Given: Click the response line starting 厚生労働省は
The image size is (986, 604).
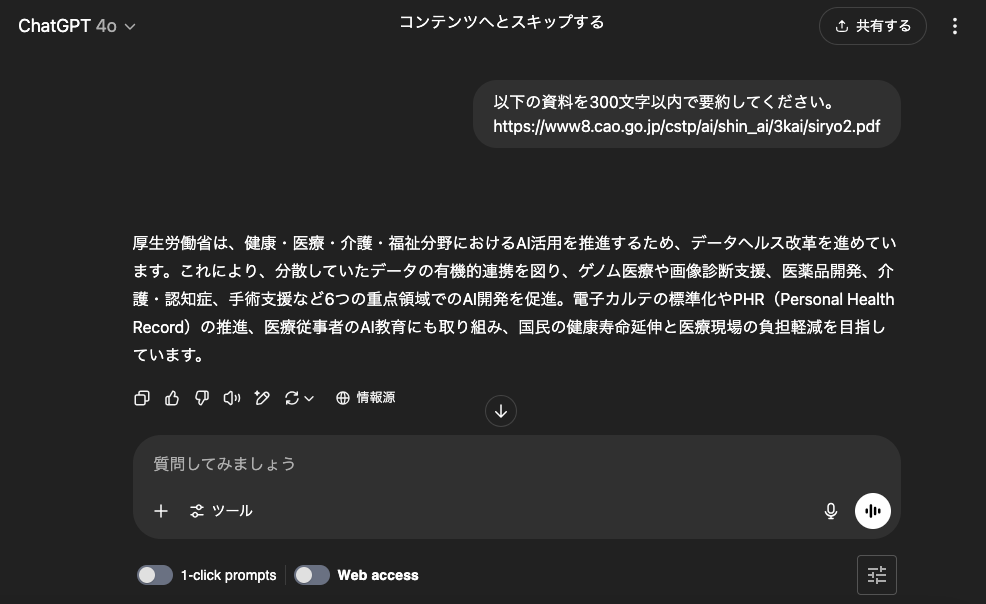Looking at the screenshot, I should pyautogui.click(x=514, y=243).
